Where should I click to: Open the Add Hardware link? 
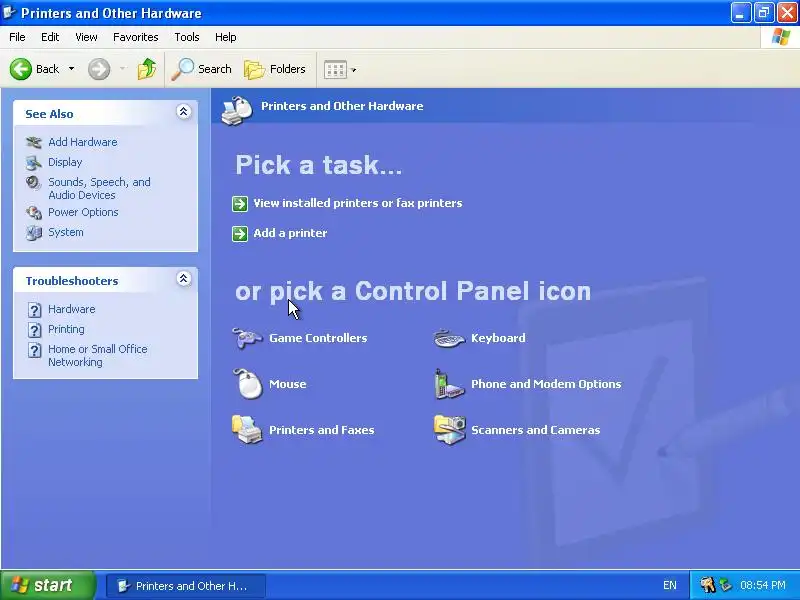(x=83, y=142)
